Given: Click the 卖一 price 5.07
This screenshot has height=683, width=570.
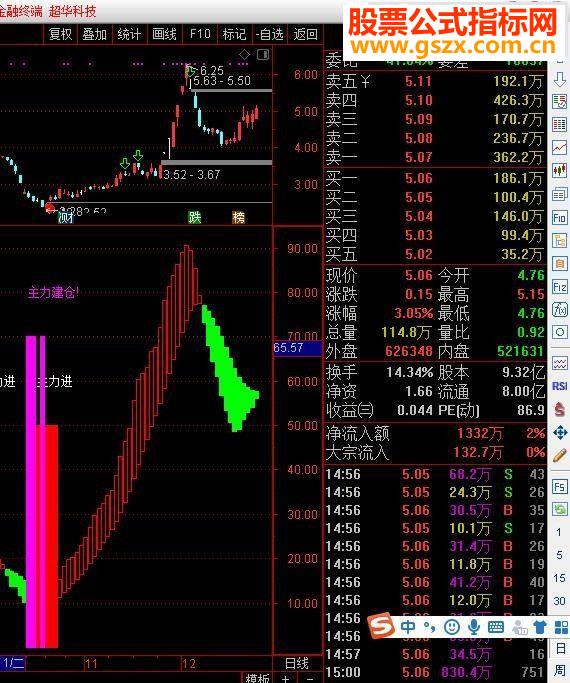Looking at the screenshot, I should tap(418, 157).
